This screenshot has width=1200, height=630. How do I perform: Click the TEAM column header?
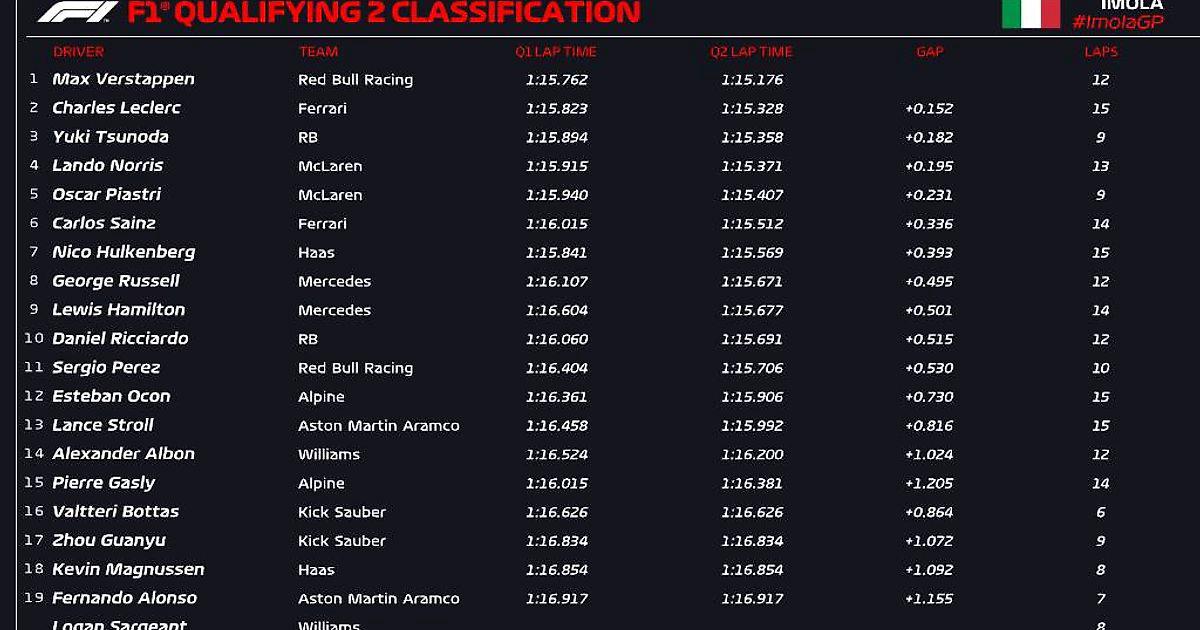coord(318,52)
